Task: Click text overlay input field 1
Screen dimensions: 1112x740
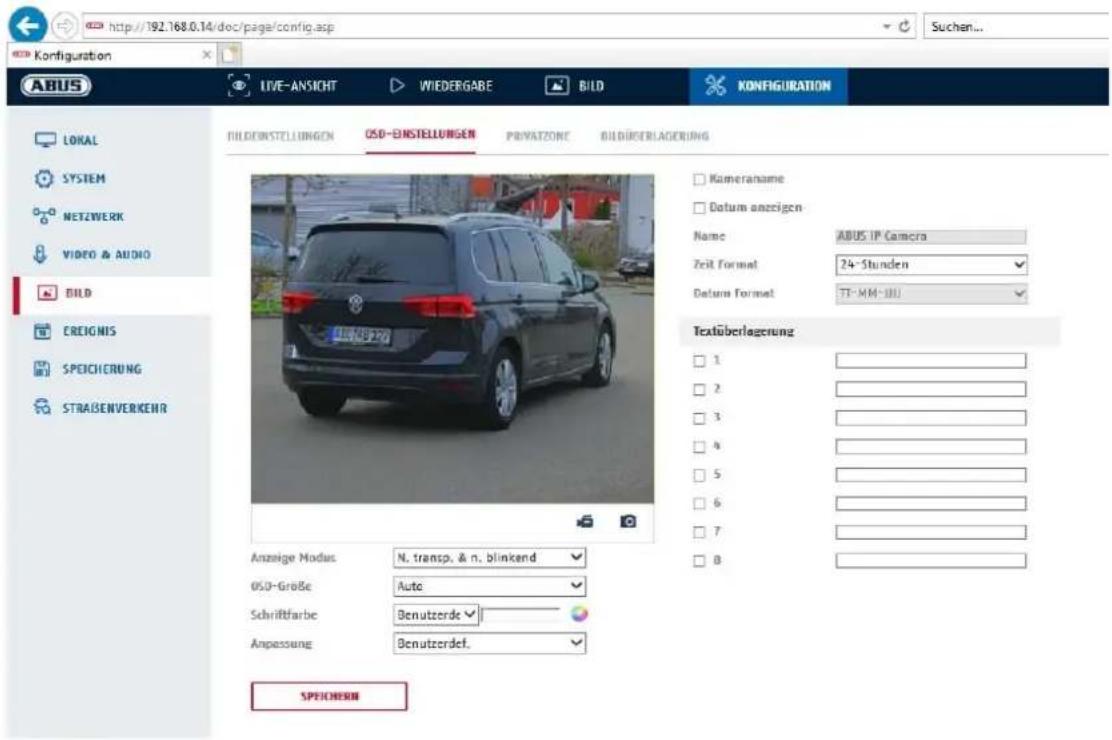Action: tap(930, 361)
